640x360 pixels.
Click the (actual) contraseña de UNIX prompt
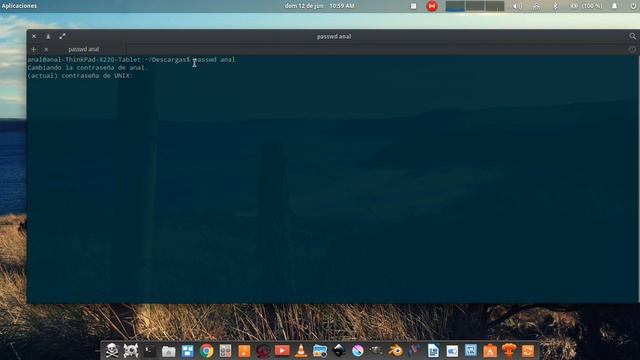pos(80,76)
